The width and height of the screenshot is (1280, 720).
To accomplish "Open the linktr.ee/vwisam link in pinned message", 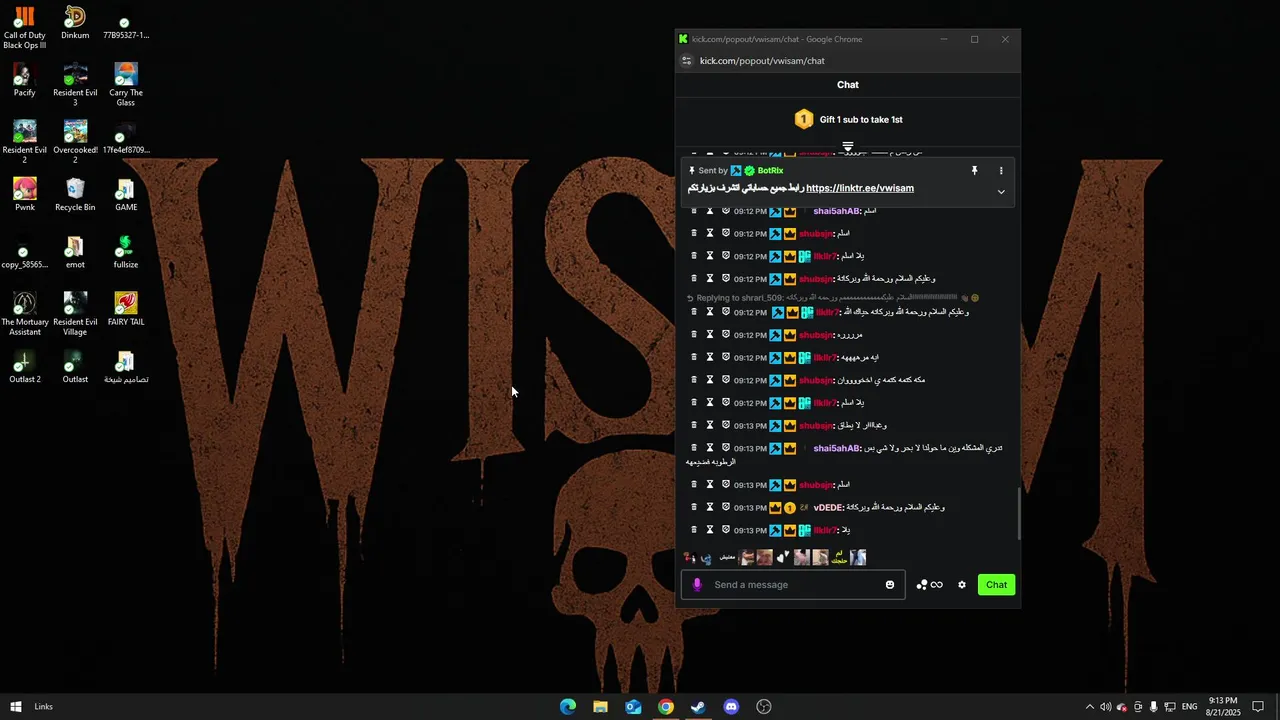I will click(x=860, y=188).
